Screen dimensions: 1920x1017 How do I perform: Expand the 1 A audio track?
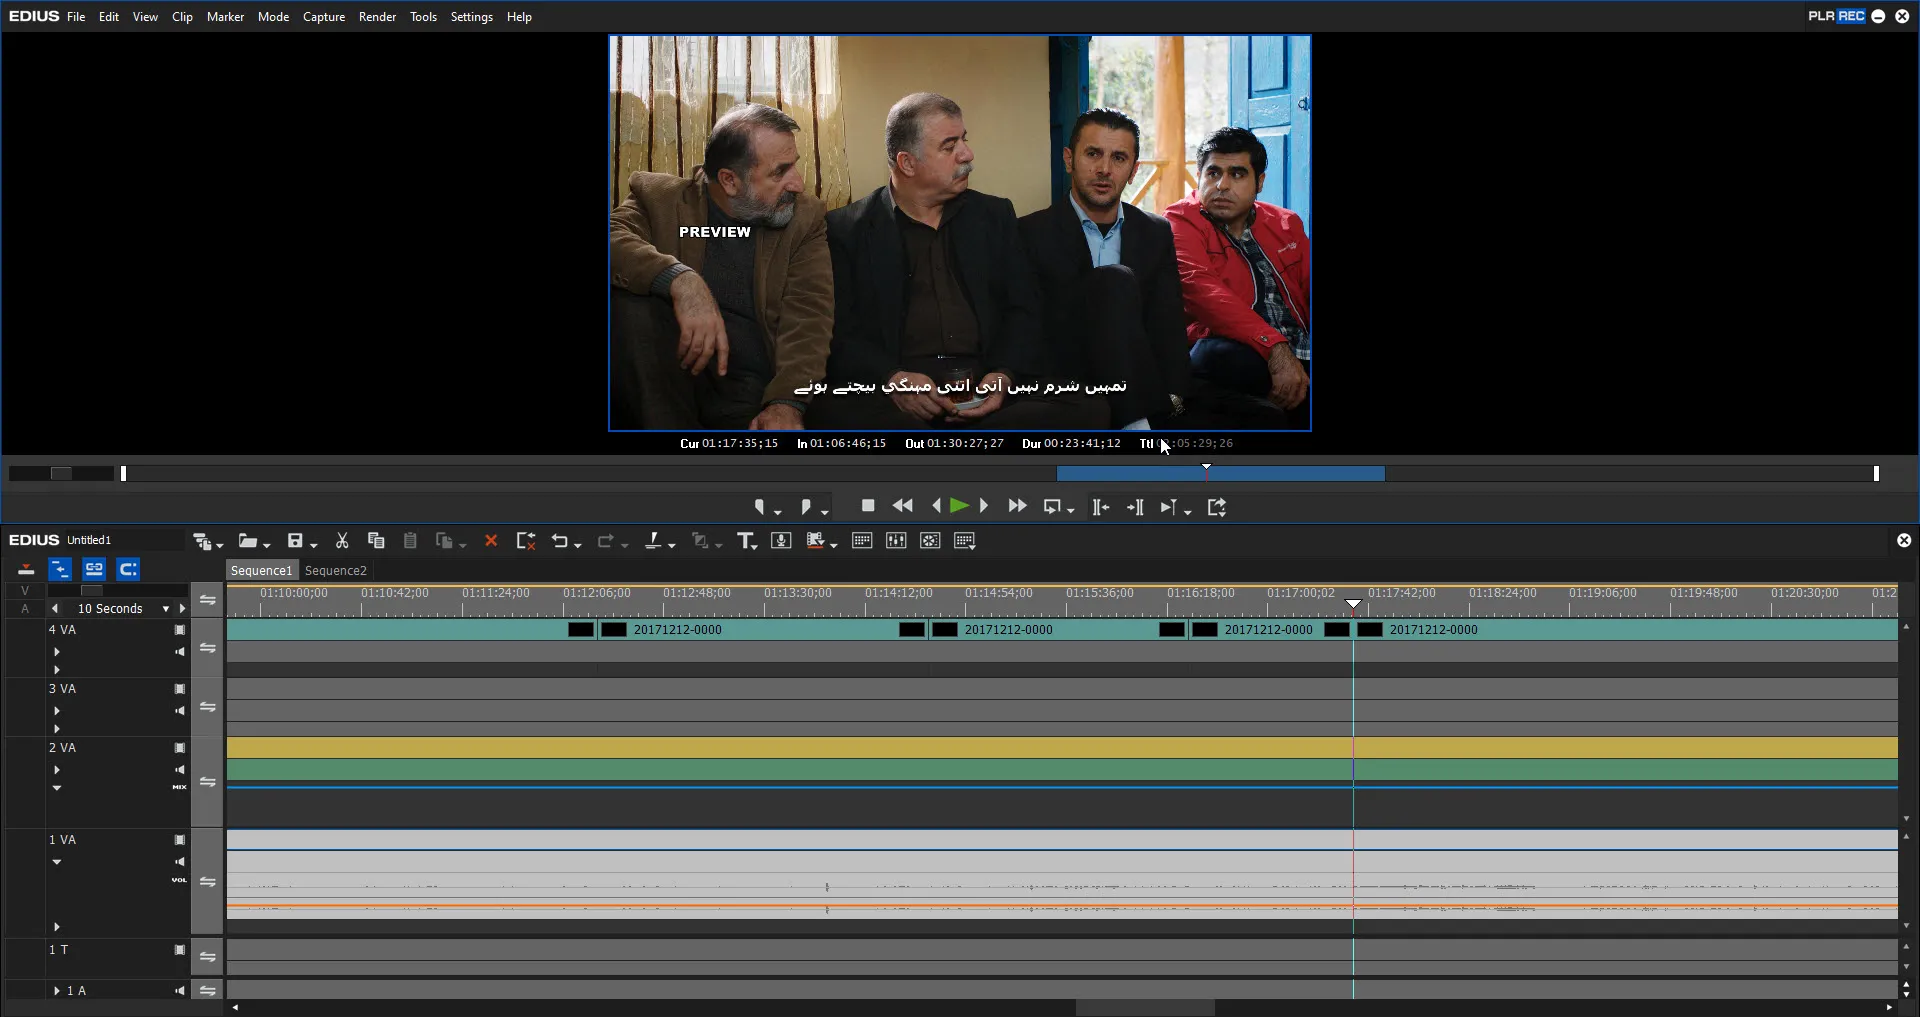pyautogui.click(x=57, y=991)
